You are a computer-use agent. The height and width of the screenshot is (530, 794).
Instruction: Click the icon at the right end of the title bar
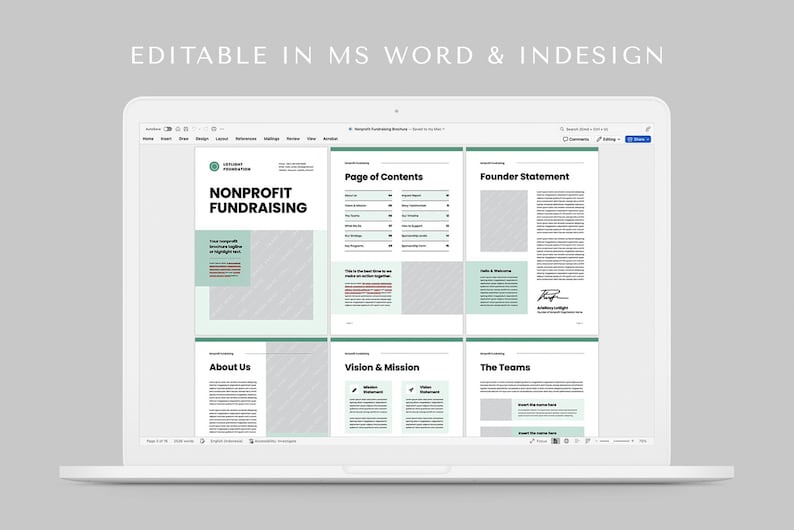point(648,129)
